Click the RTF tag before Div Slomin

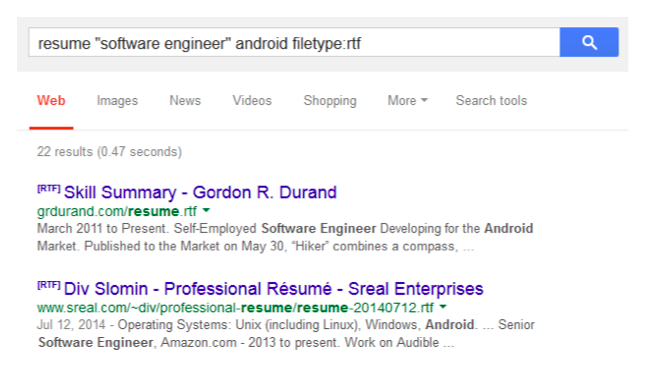[49, 285]
